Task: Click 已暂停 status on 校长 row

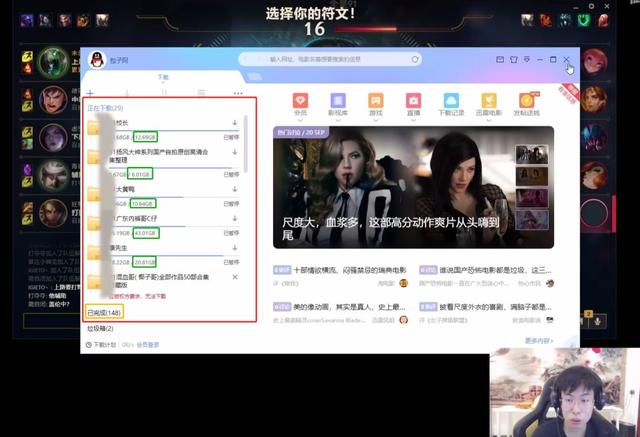Action: [231, 137]
